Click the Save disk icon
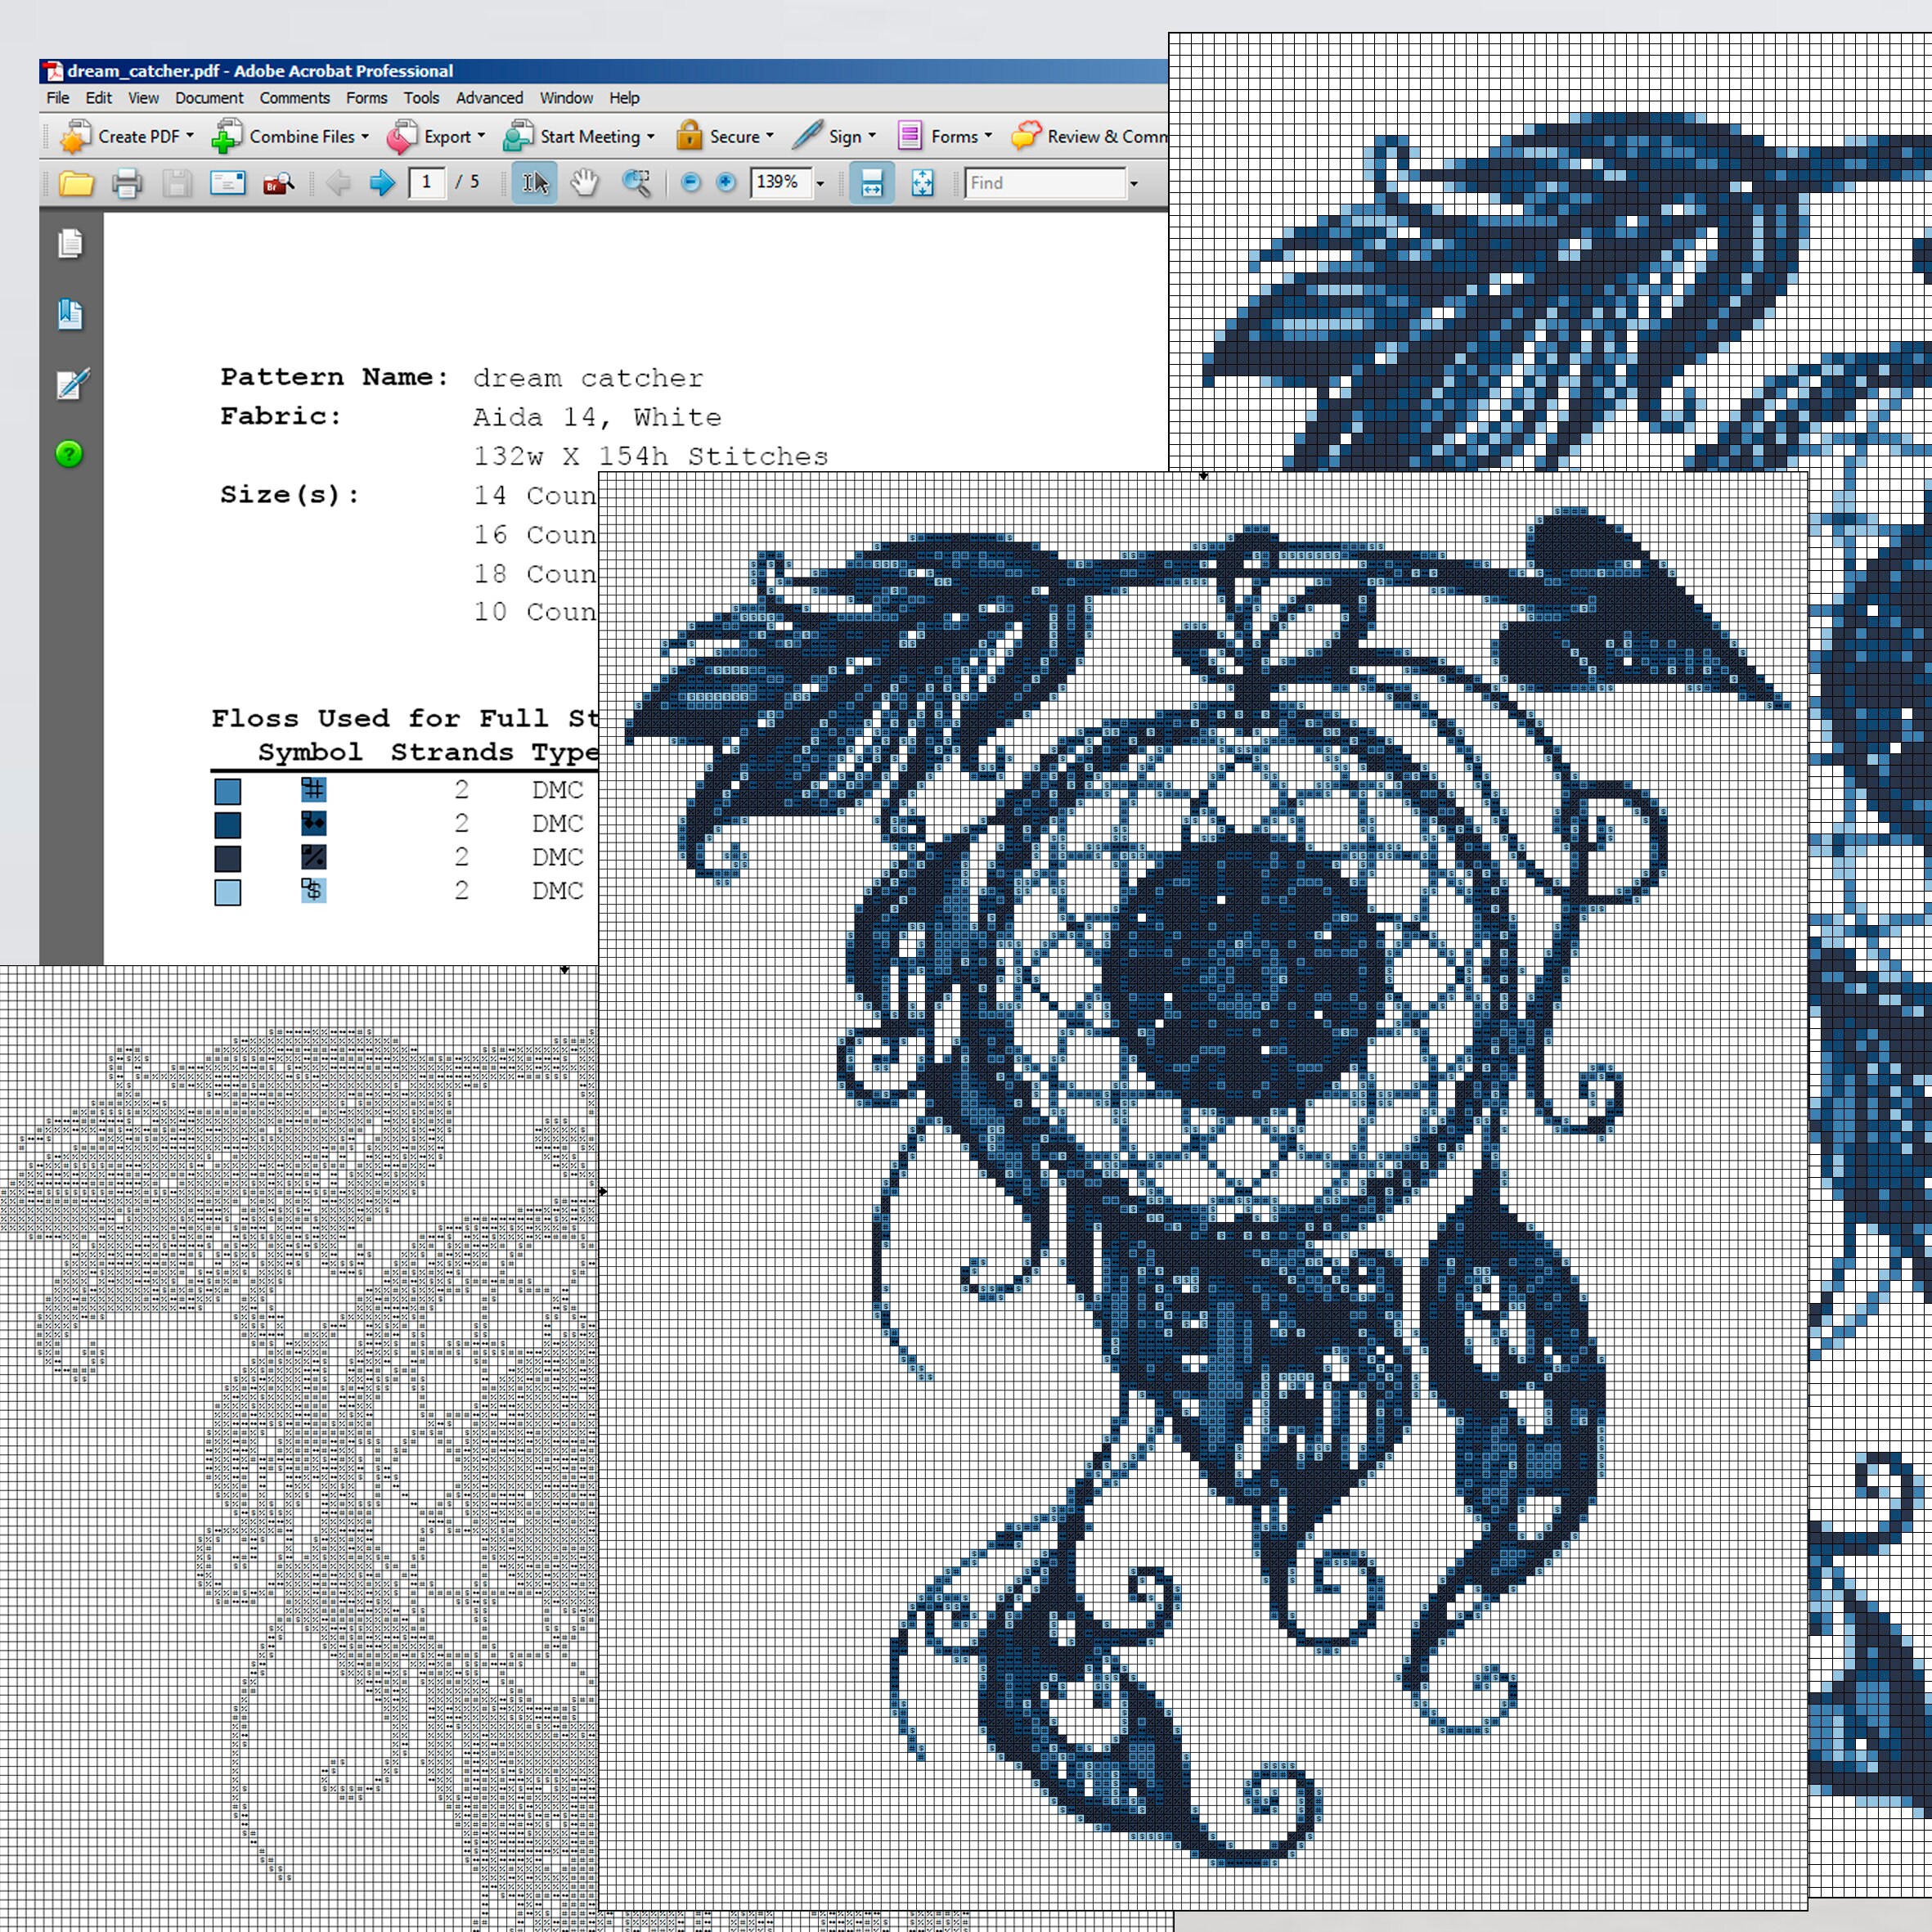Image resolution: width=1932 pixels, height=1932 pixels. 177,183
